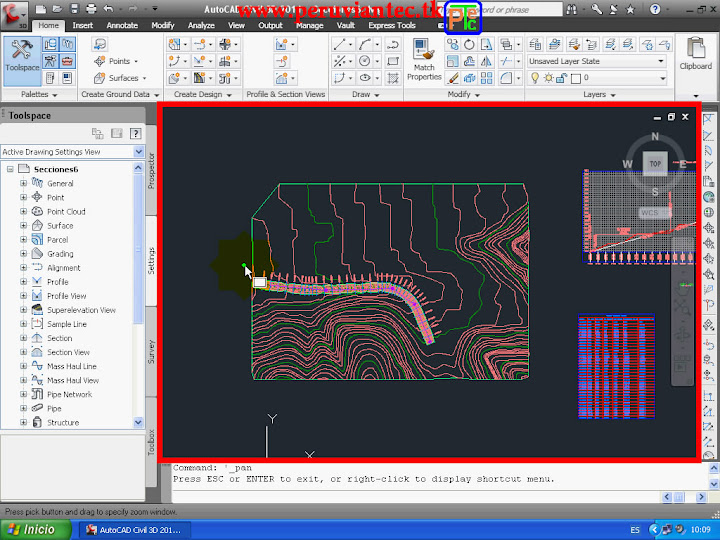Image resolution: width=720 pixels, height=540 pixels.
Task: Click Inicio start button
Action: [x=35, y=529]
